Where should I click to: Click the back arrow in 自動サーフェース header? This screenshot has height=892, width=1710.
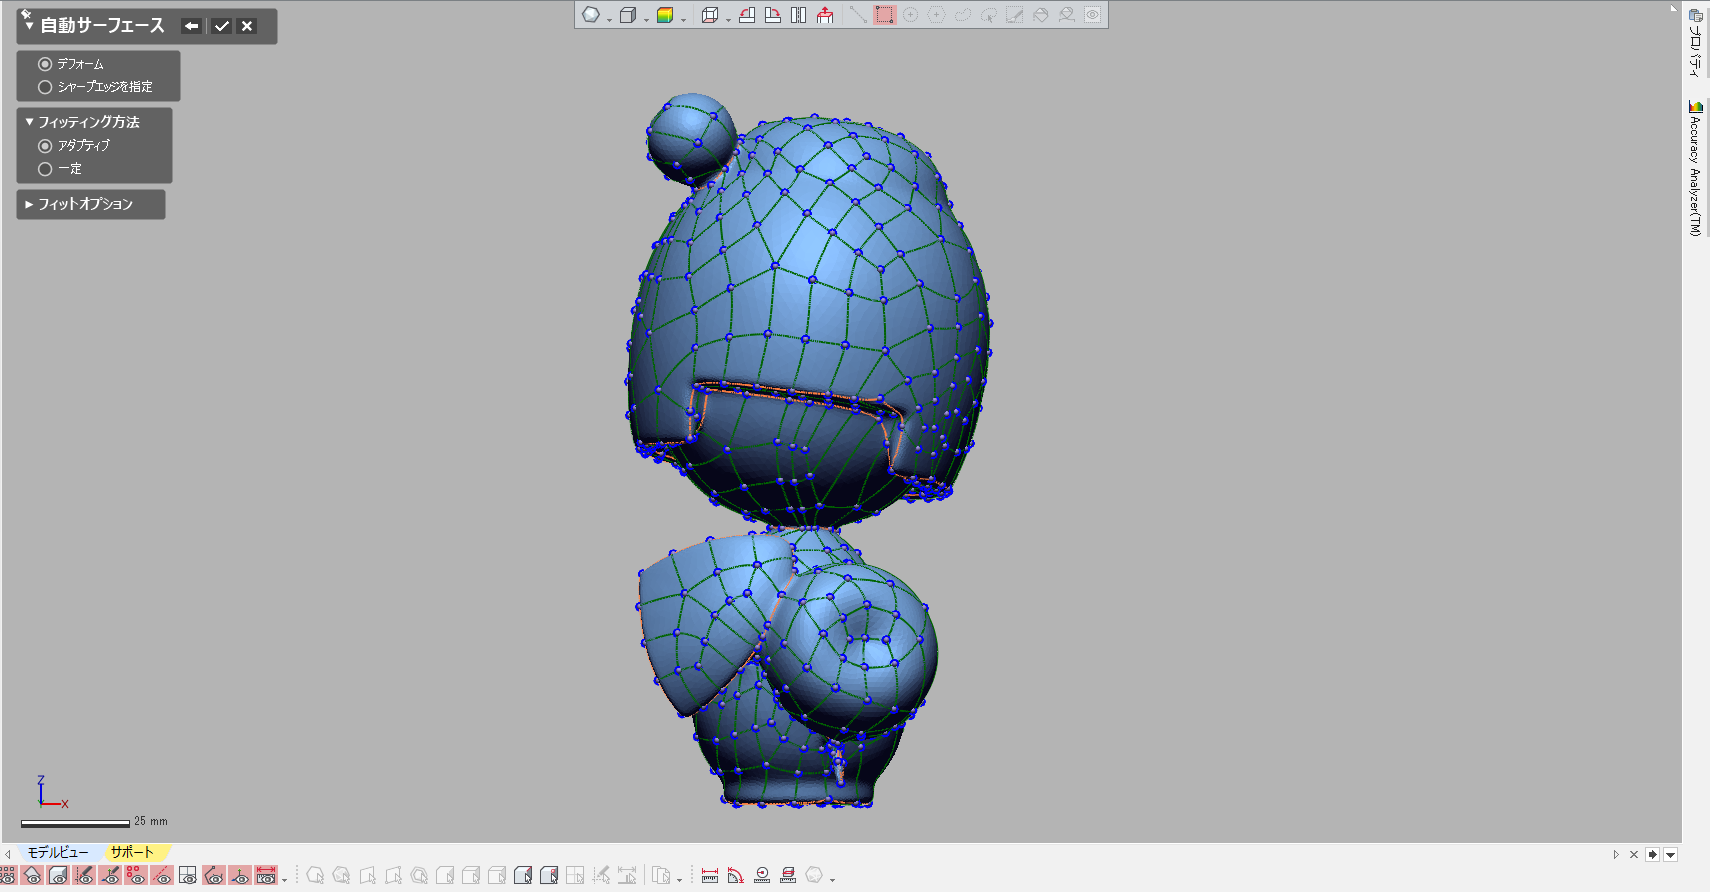pos(192,26)
